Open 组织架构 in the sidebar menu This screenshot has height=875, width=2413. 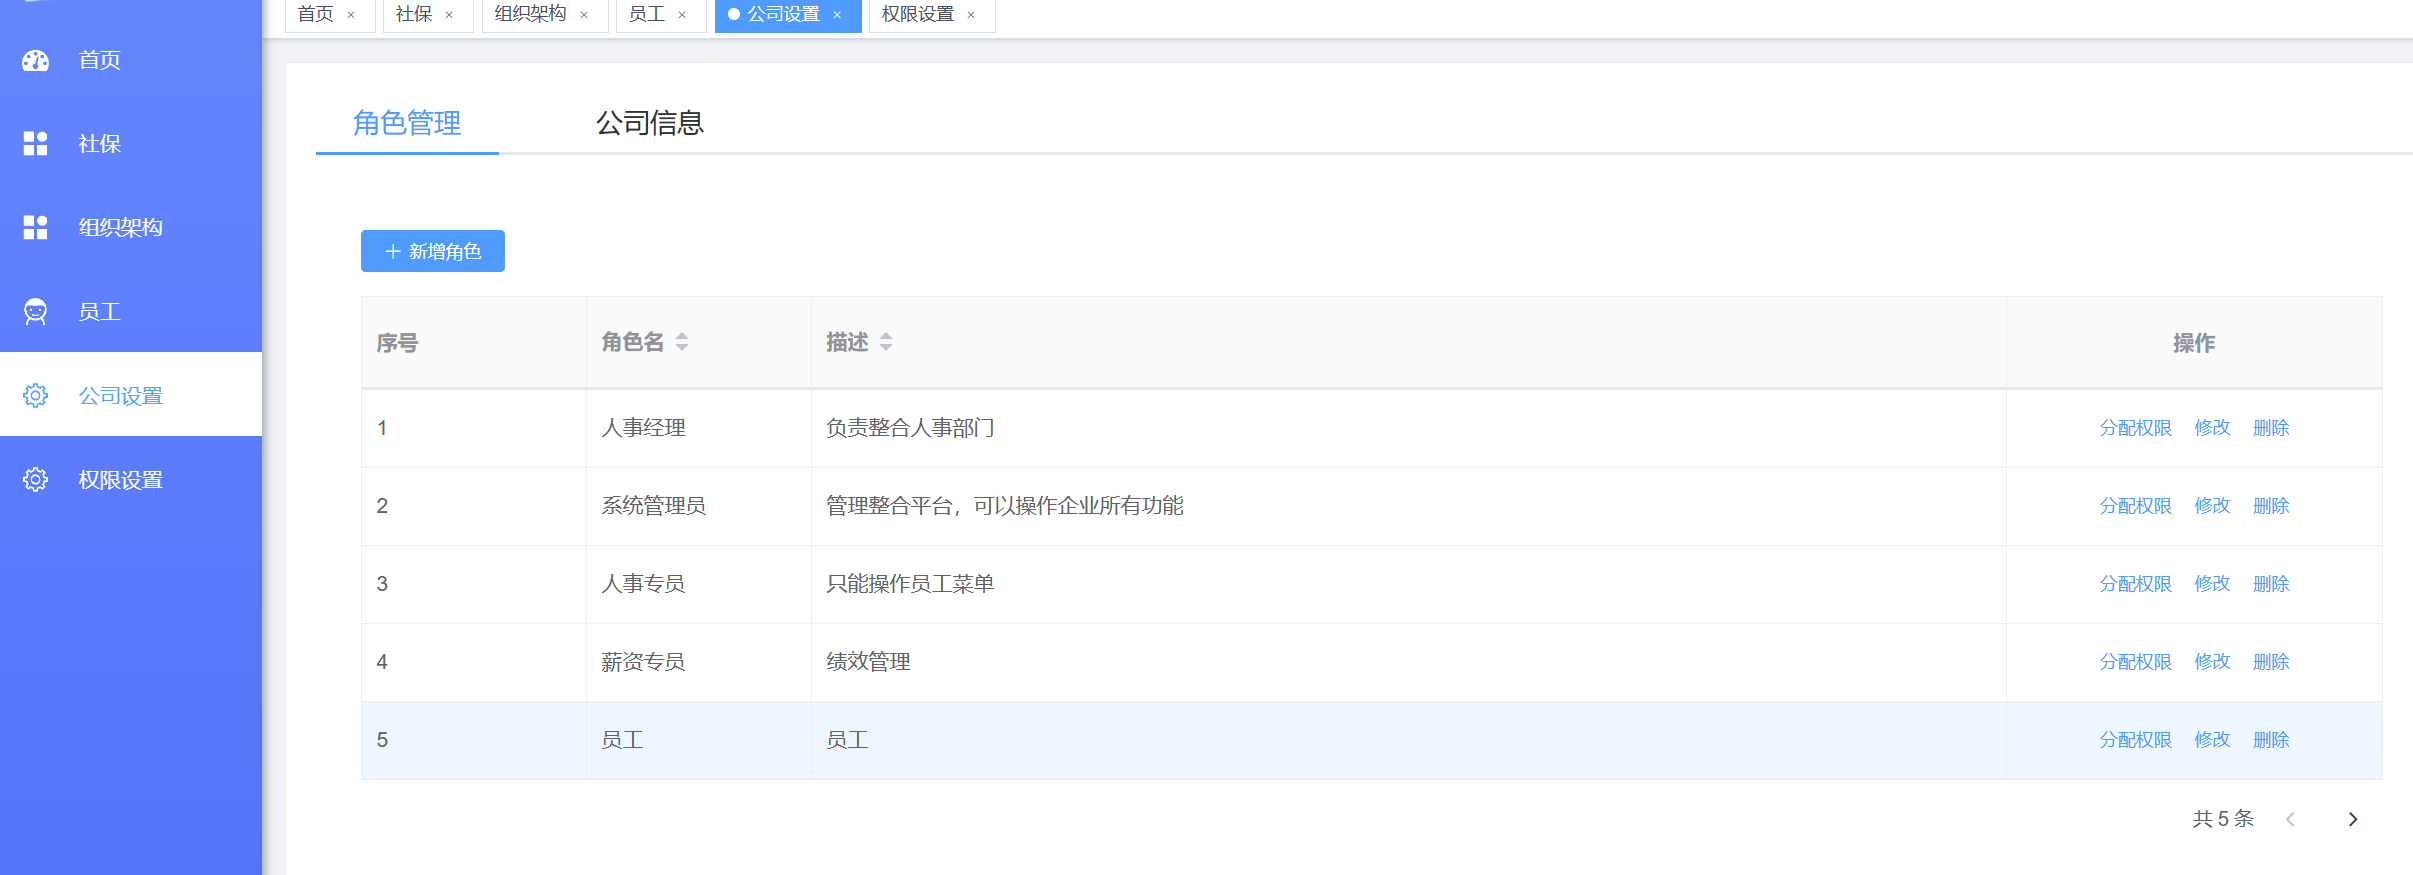coord(131,228)
